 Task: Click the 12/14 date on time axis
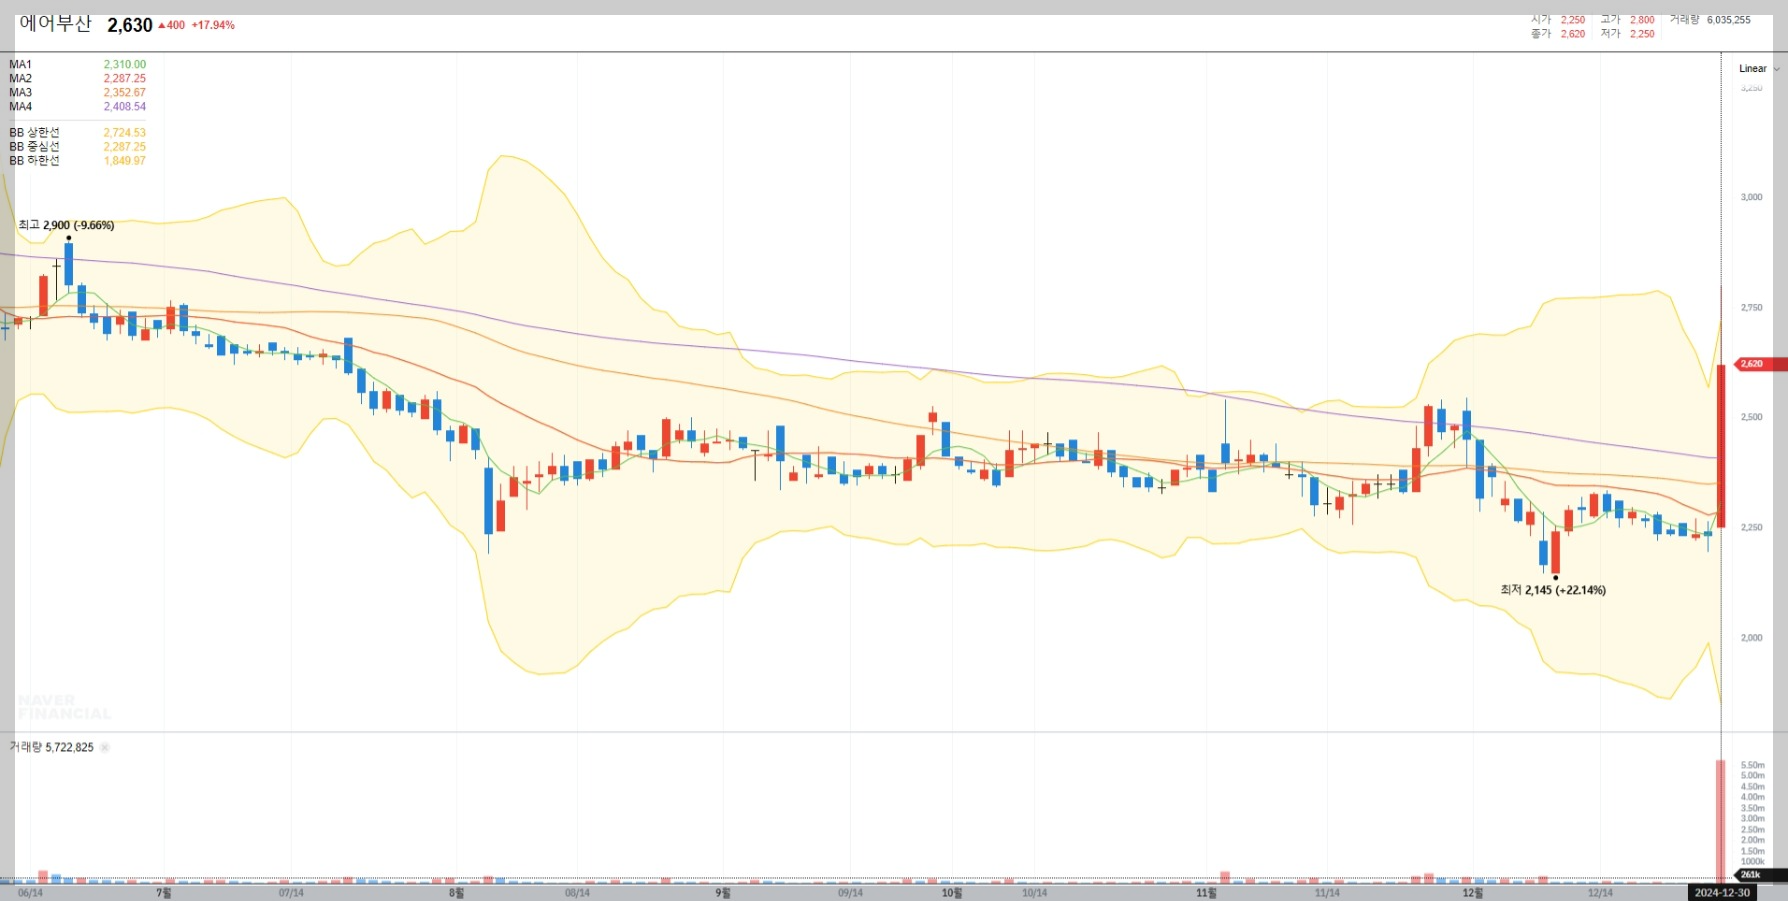1600,893
